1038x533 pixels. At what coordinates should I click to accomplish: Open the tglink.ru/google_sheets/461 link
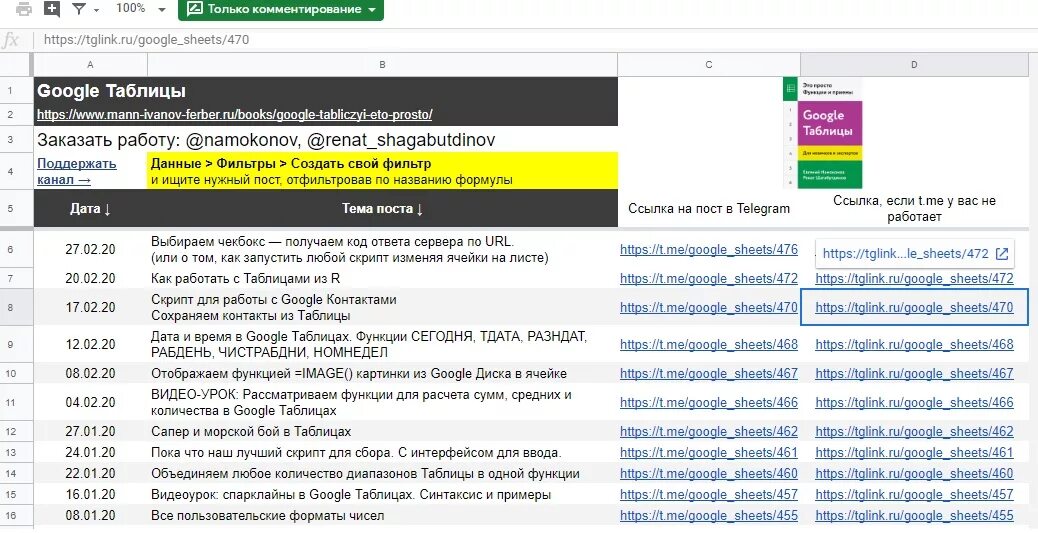tap(914, 453)
